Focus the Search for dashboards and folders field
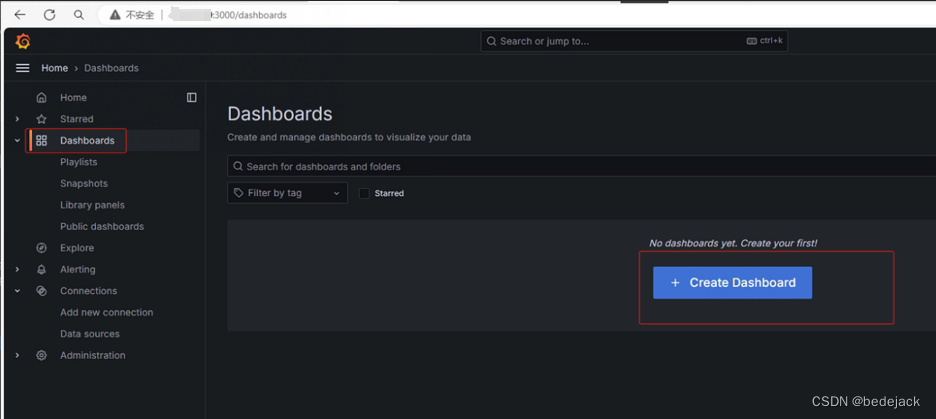Image resolution: width=936 pixels, height=419 pixels. 581,167
